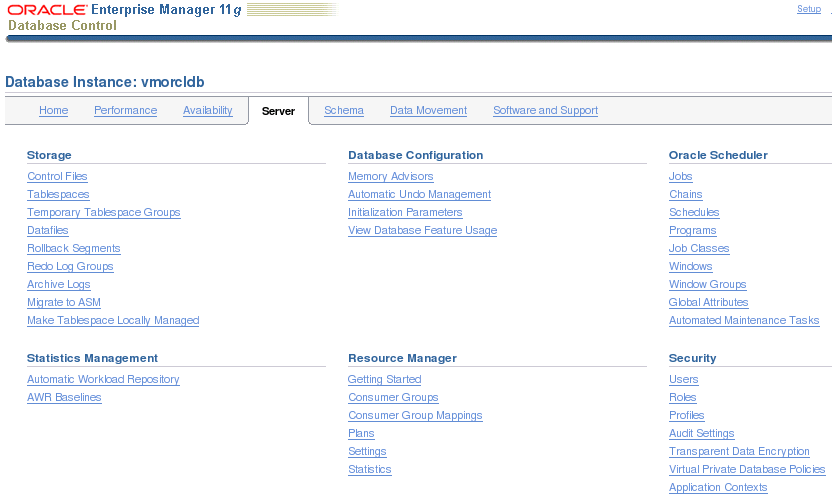The image size is (832, 501).
Task: Open AWR Baselines link
Action: coord(64,398)
